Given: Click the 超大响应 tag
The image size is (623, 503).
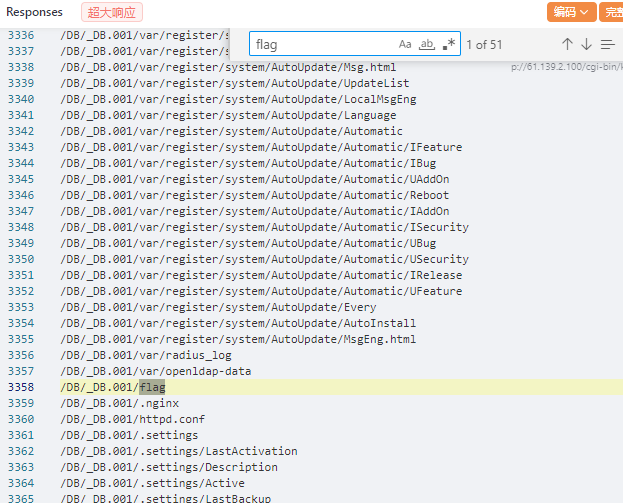Looking at the screenshot, I should pos(112,13).
